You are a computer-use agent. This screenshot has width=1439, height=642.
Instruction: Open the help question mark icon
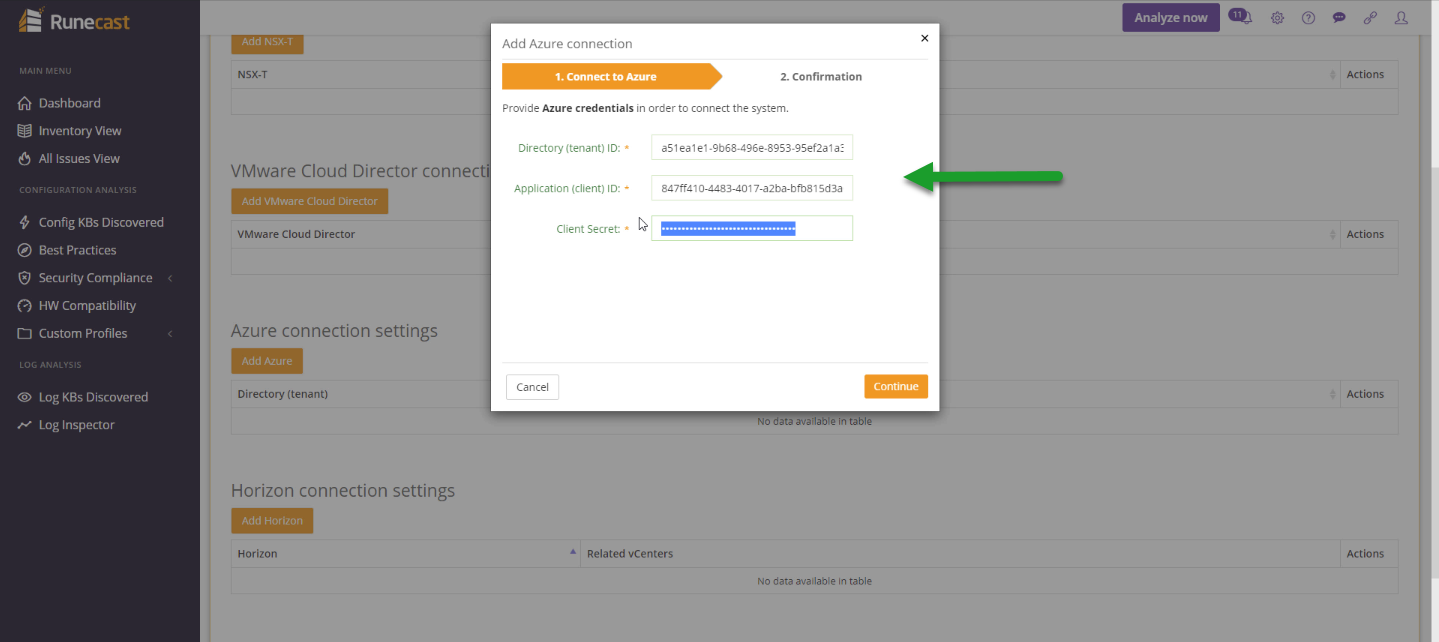click(x=1308, y=18)
